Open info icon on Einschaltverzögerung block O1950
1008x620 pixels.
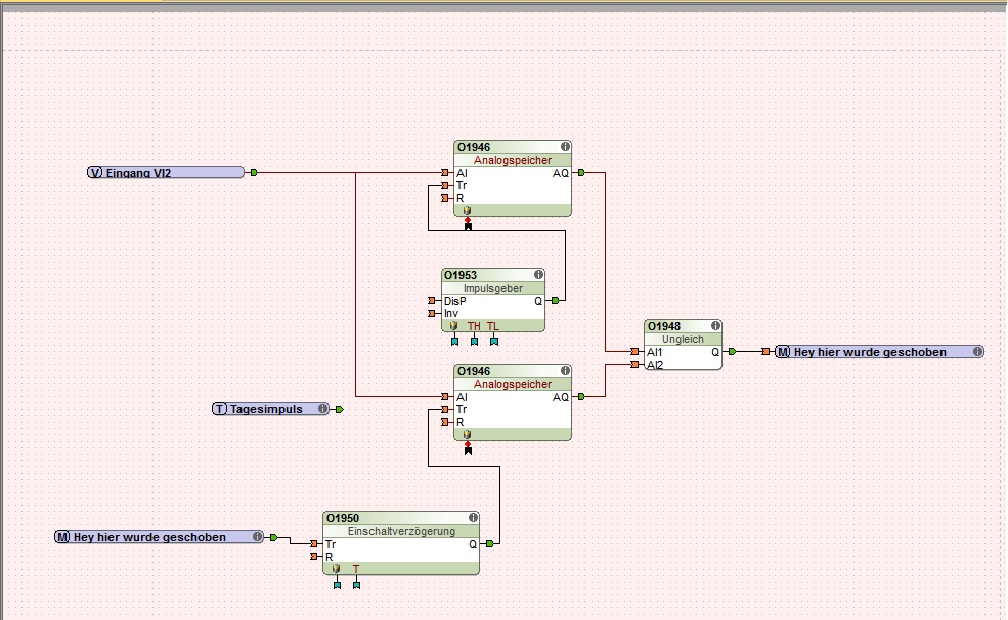[x=473, y=518]
